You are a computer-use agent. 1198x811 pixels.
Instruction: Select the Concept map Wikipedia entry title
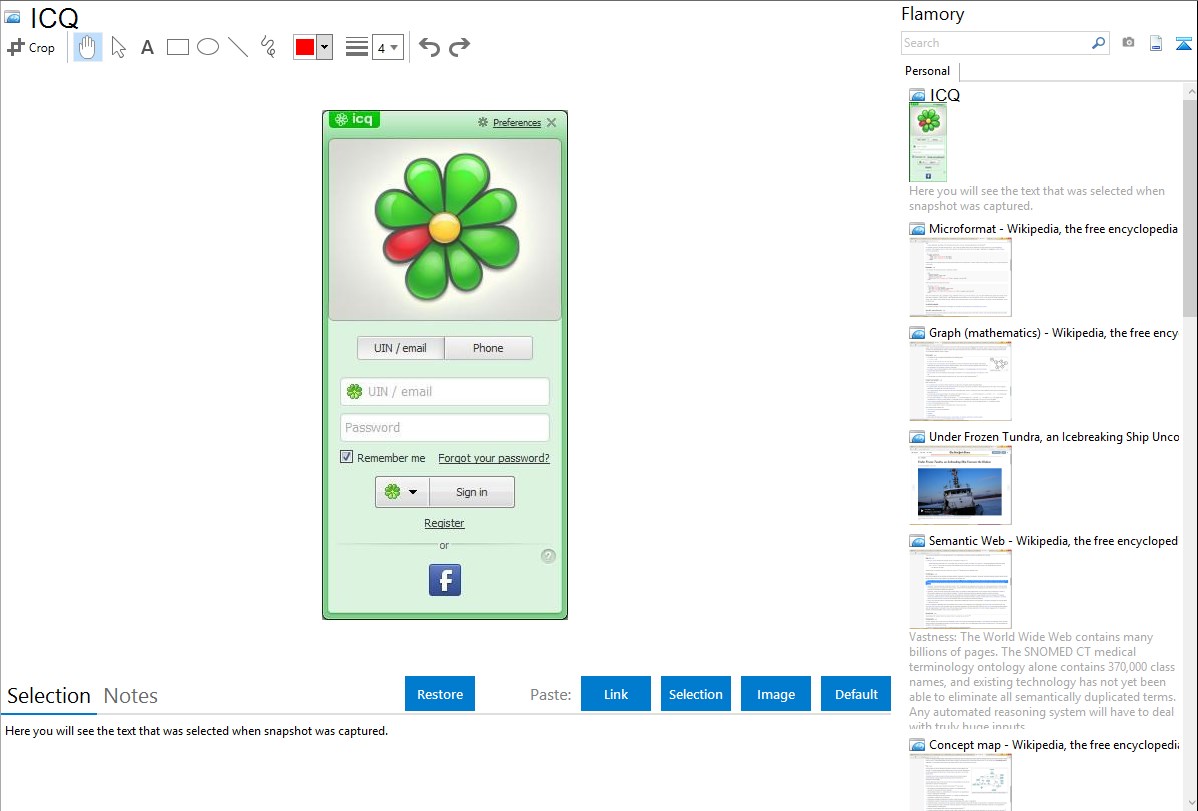pos(1053,744)
